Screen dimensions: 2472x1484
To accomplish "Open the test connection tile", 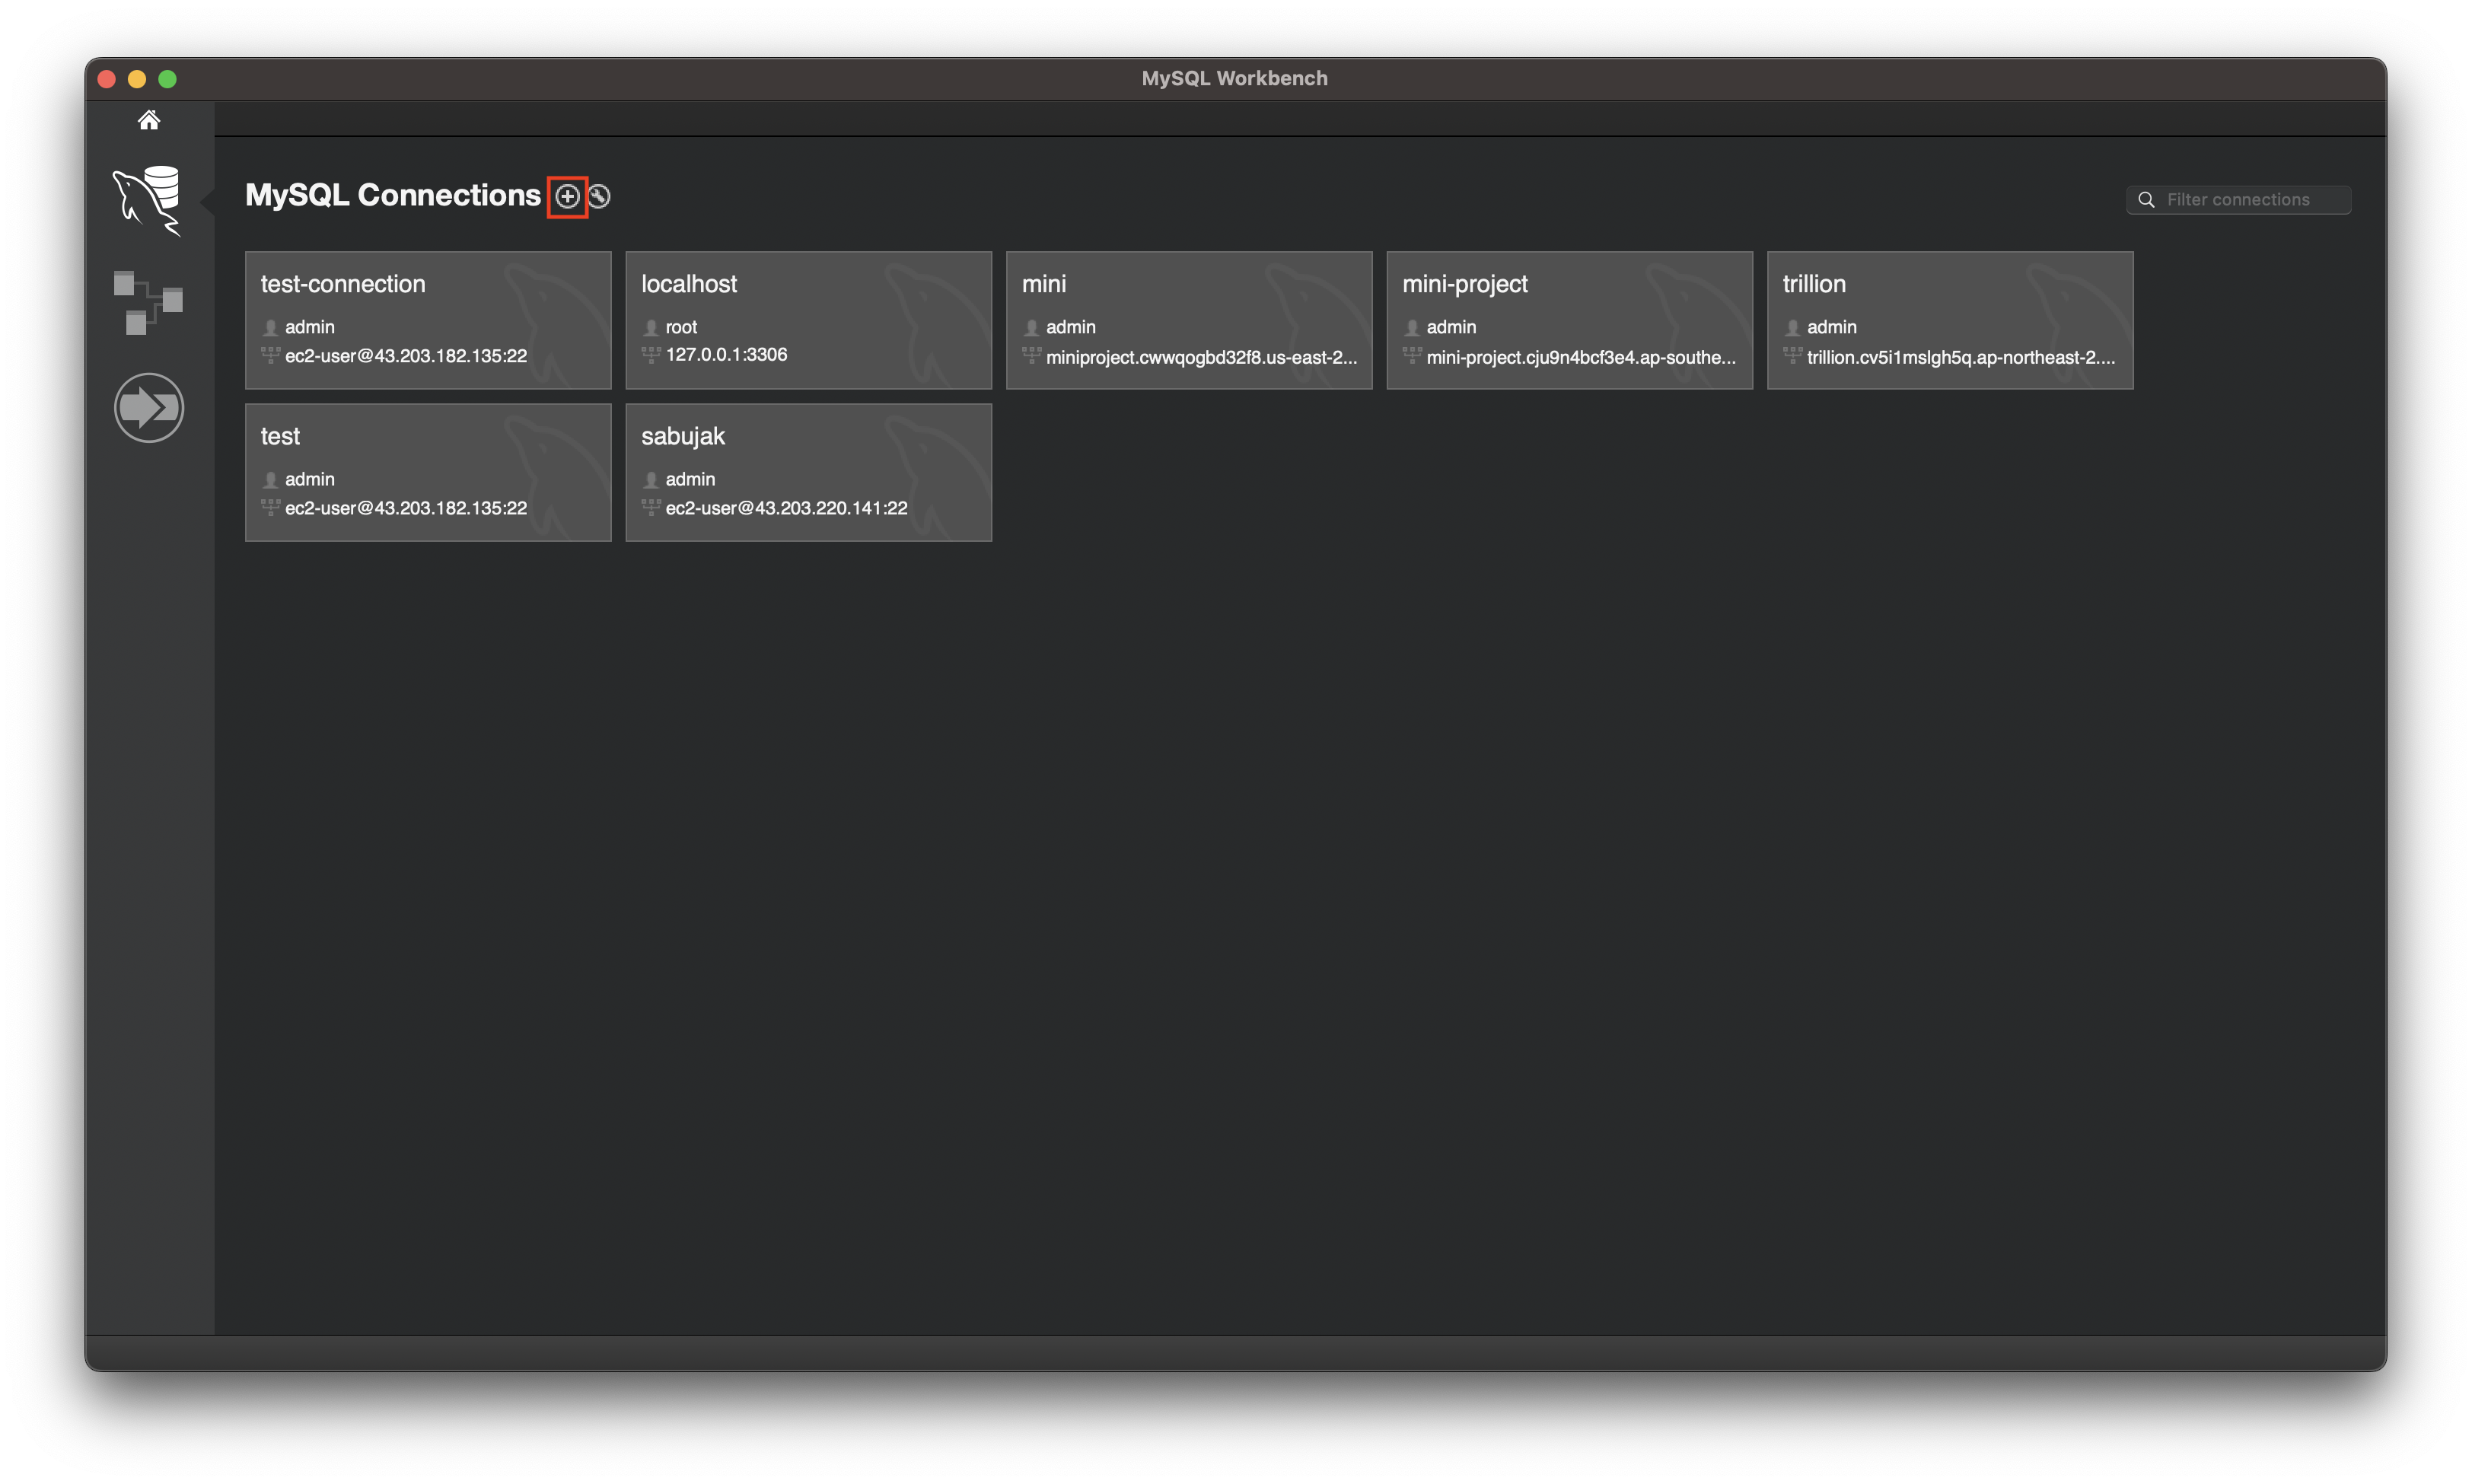I will tap(428, 472).
